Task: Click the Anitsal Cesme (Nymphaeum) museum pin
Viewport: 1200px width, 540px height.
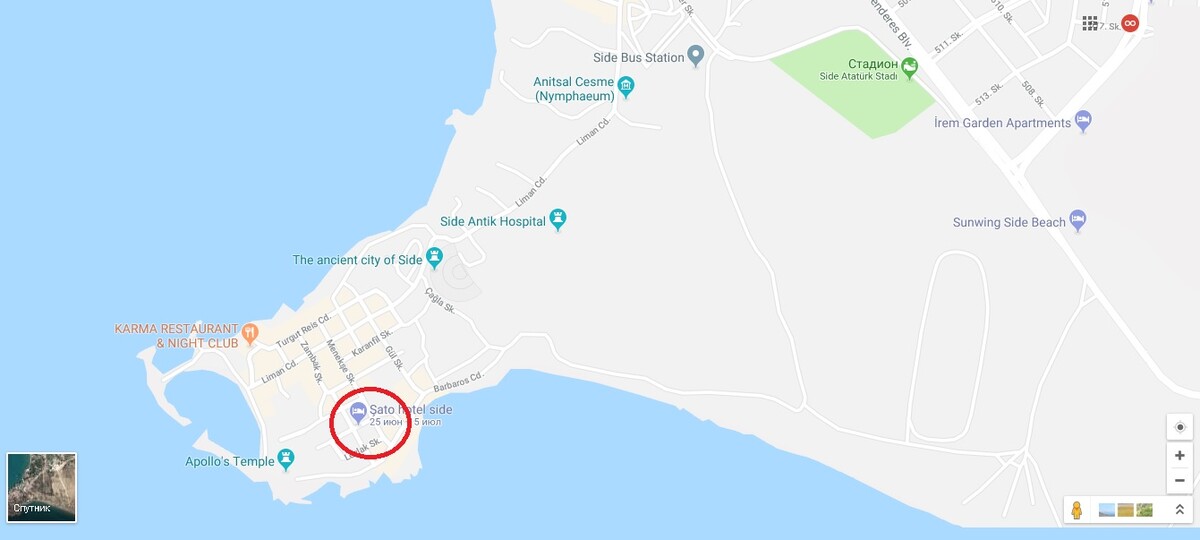Action: (626, 86)
